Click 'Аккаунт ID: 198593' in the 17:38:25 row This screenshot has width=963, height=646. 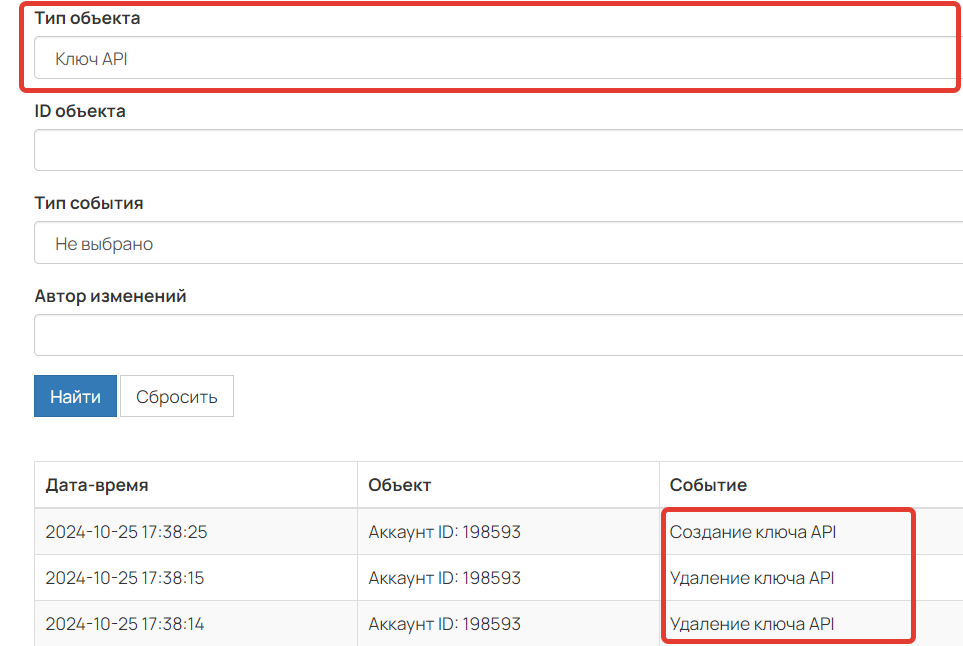pos(445,532)
